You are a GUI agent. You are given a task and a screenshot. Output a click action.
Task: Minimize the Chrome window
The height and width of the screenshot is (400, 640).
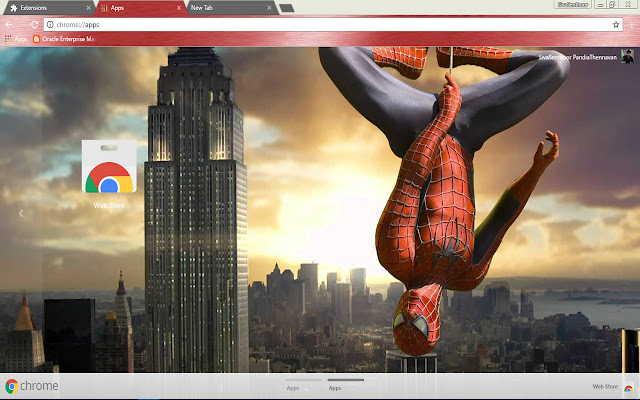600,4
